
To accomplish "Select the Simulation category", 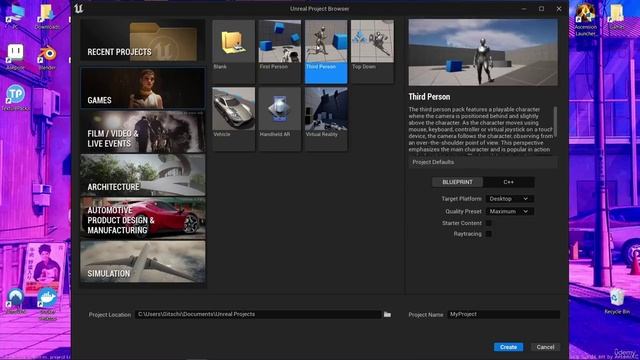I will point(142,262).
